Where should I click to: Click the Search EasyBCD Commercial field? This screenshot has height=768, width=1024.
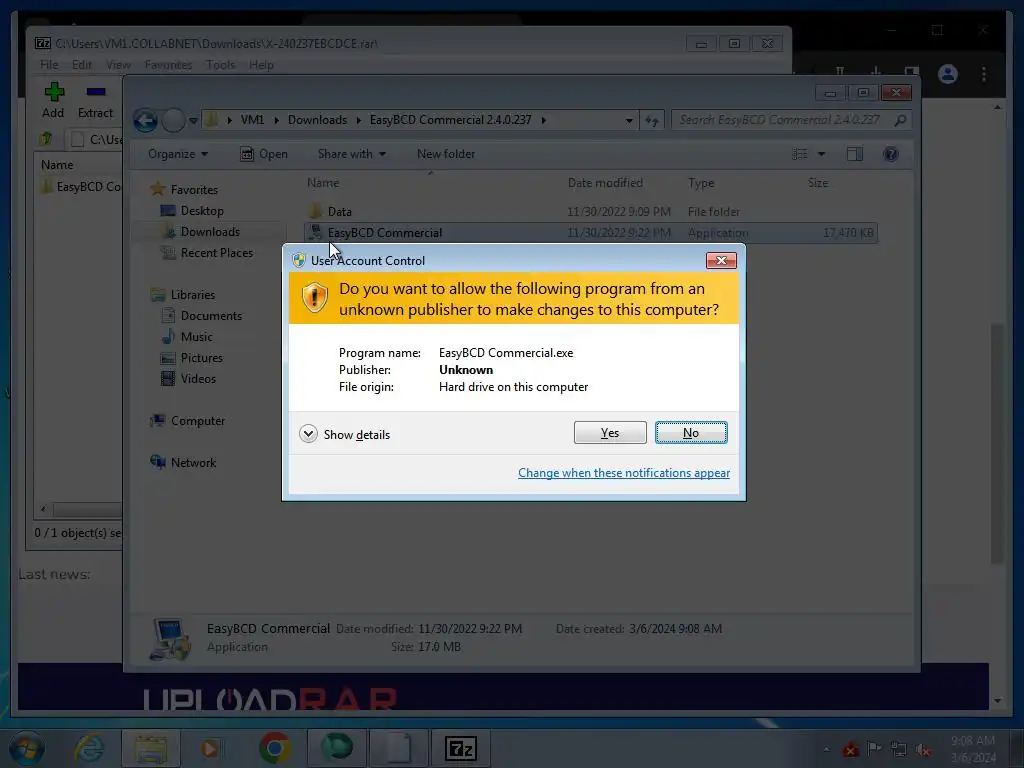point(791,120)
